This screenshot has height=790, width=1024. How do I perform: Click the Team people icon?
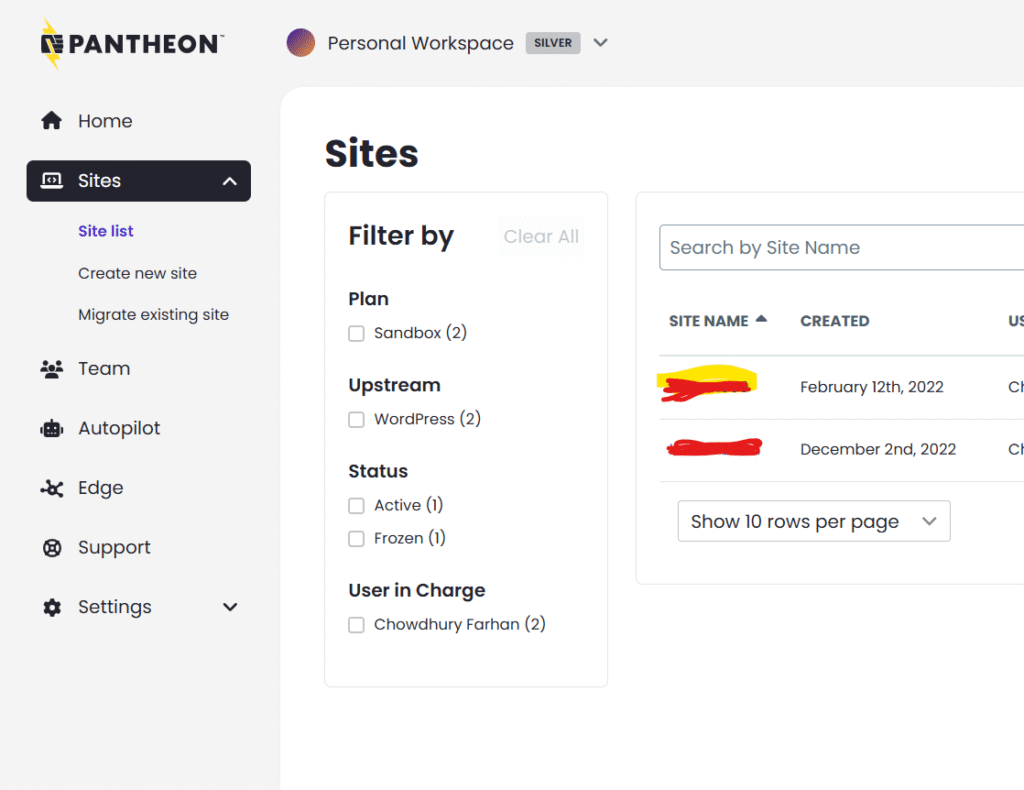[52, 369]
